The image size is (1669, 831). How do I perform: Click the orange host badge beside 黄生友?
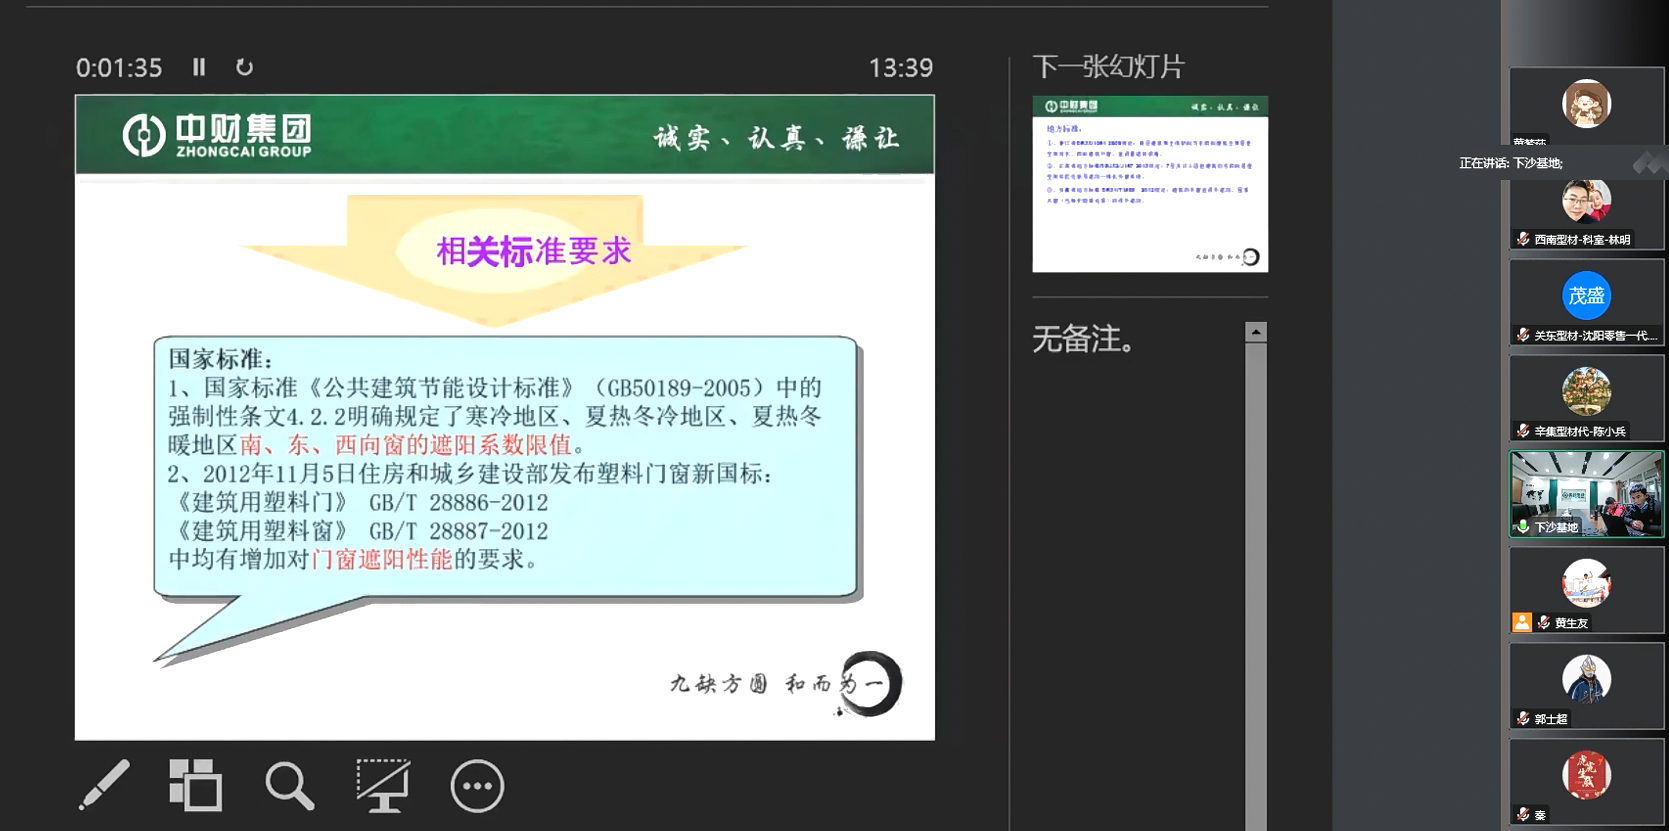pyautogui.click(x=1521, y=622)
